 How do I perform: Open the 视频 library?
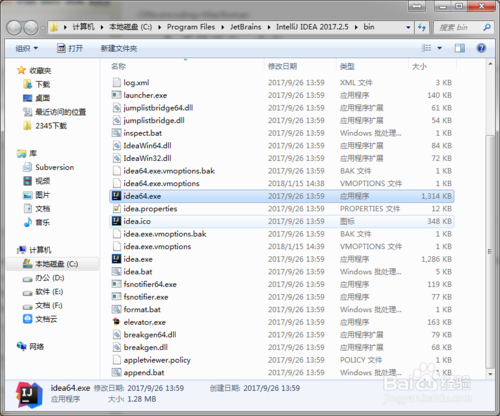point(36,181)
